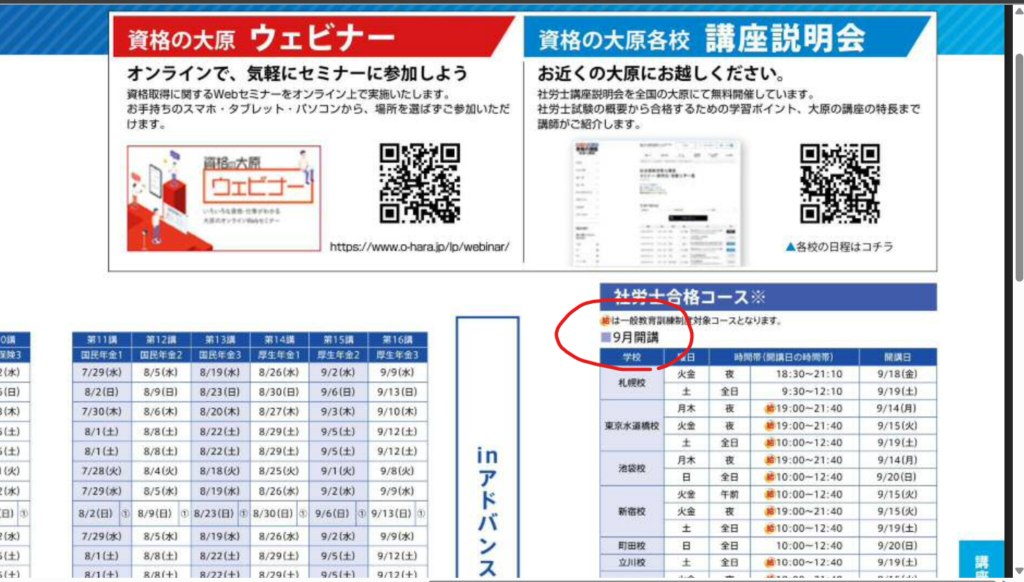Click the 札幌校 school cell
The image size is (1024, 582).
pos(630,383)
